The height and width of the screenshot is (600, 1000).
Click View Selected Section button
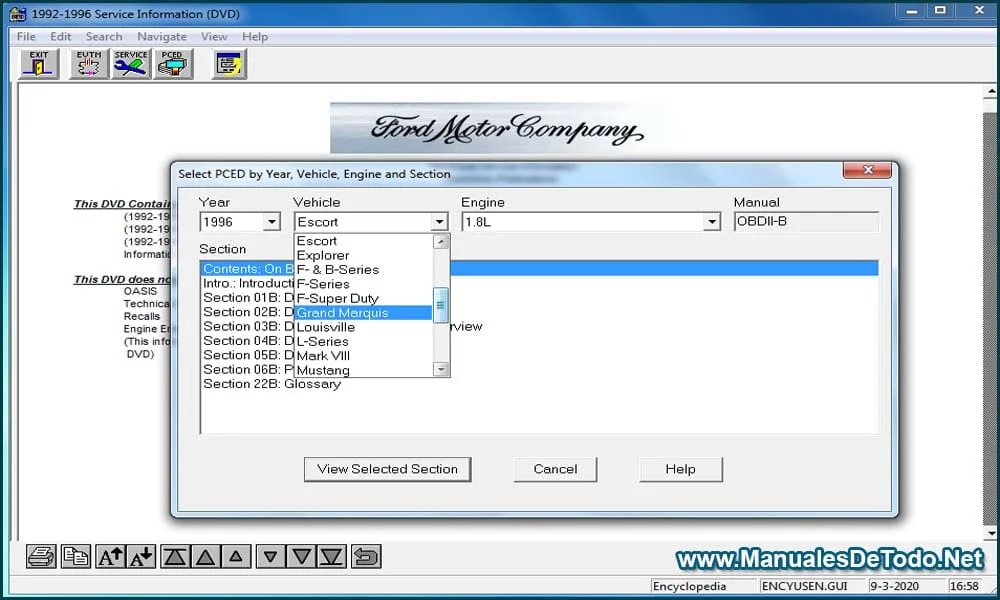point(388,469)
